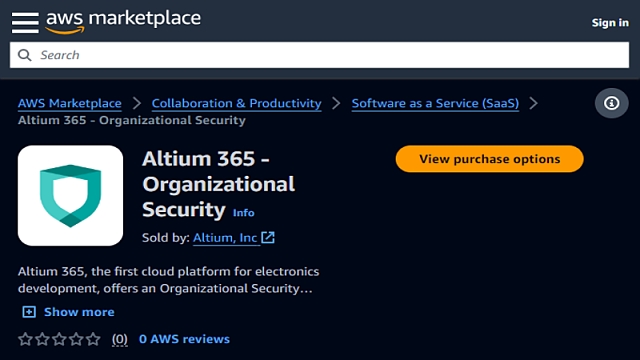Click the AWS Marketplace logo

pos(123,22)
